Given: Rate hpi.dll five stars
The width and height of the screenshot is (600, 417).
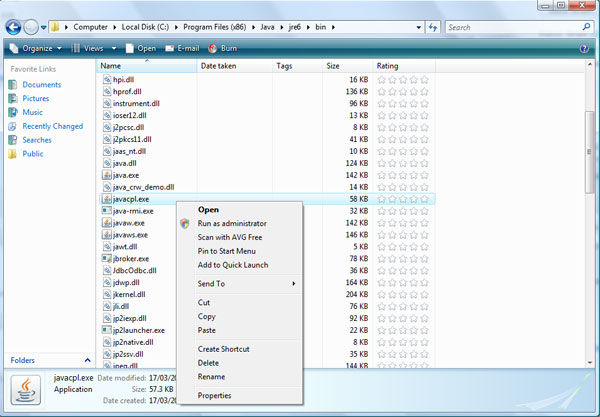Looking at the screenshot, I should coord(424,80).
